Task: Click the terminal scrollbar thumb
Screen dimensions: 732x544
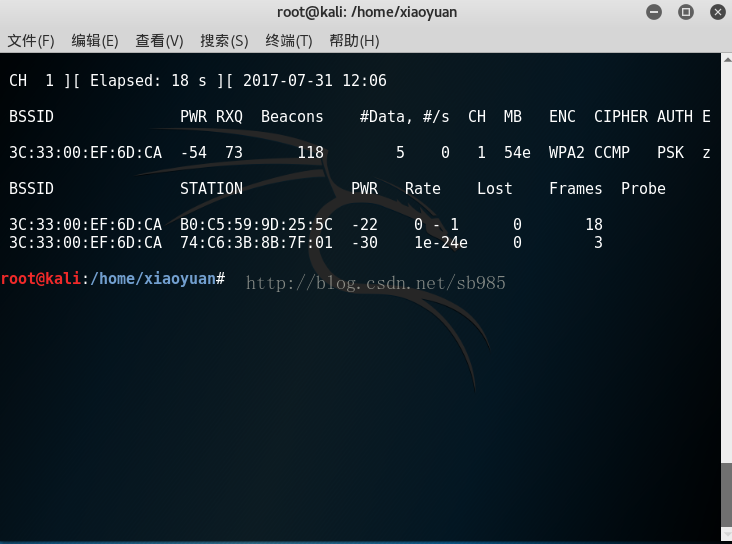Action: coord(727,494)
